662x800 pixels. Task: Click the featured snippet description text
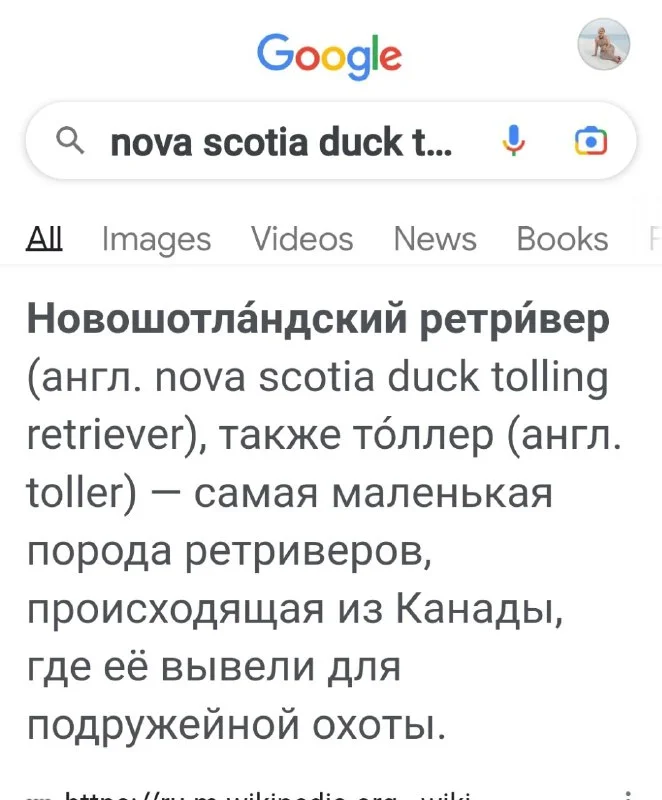pos(300,550)
